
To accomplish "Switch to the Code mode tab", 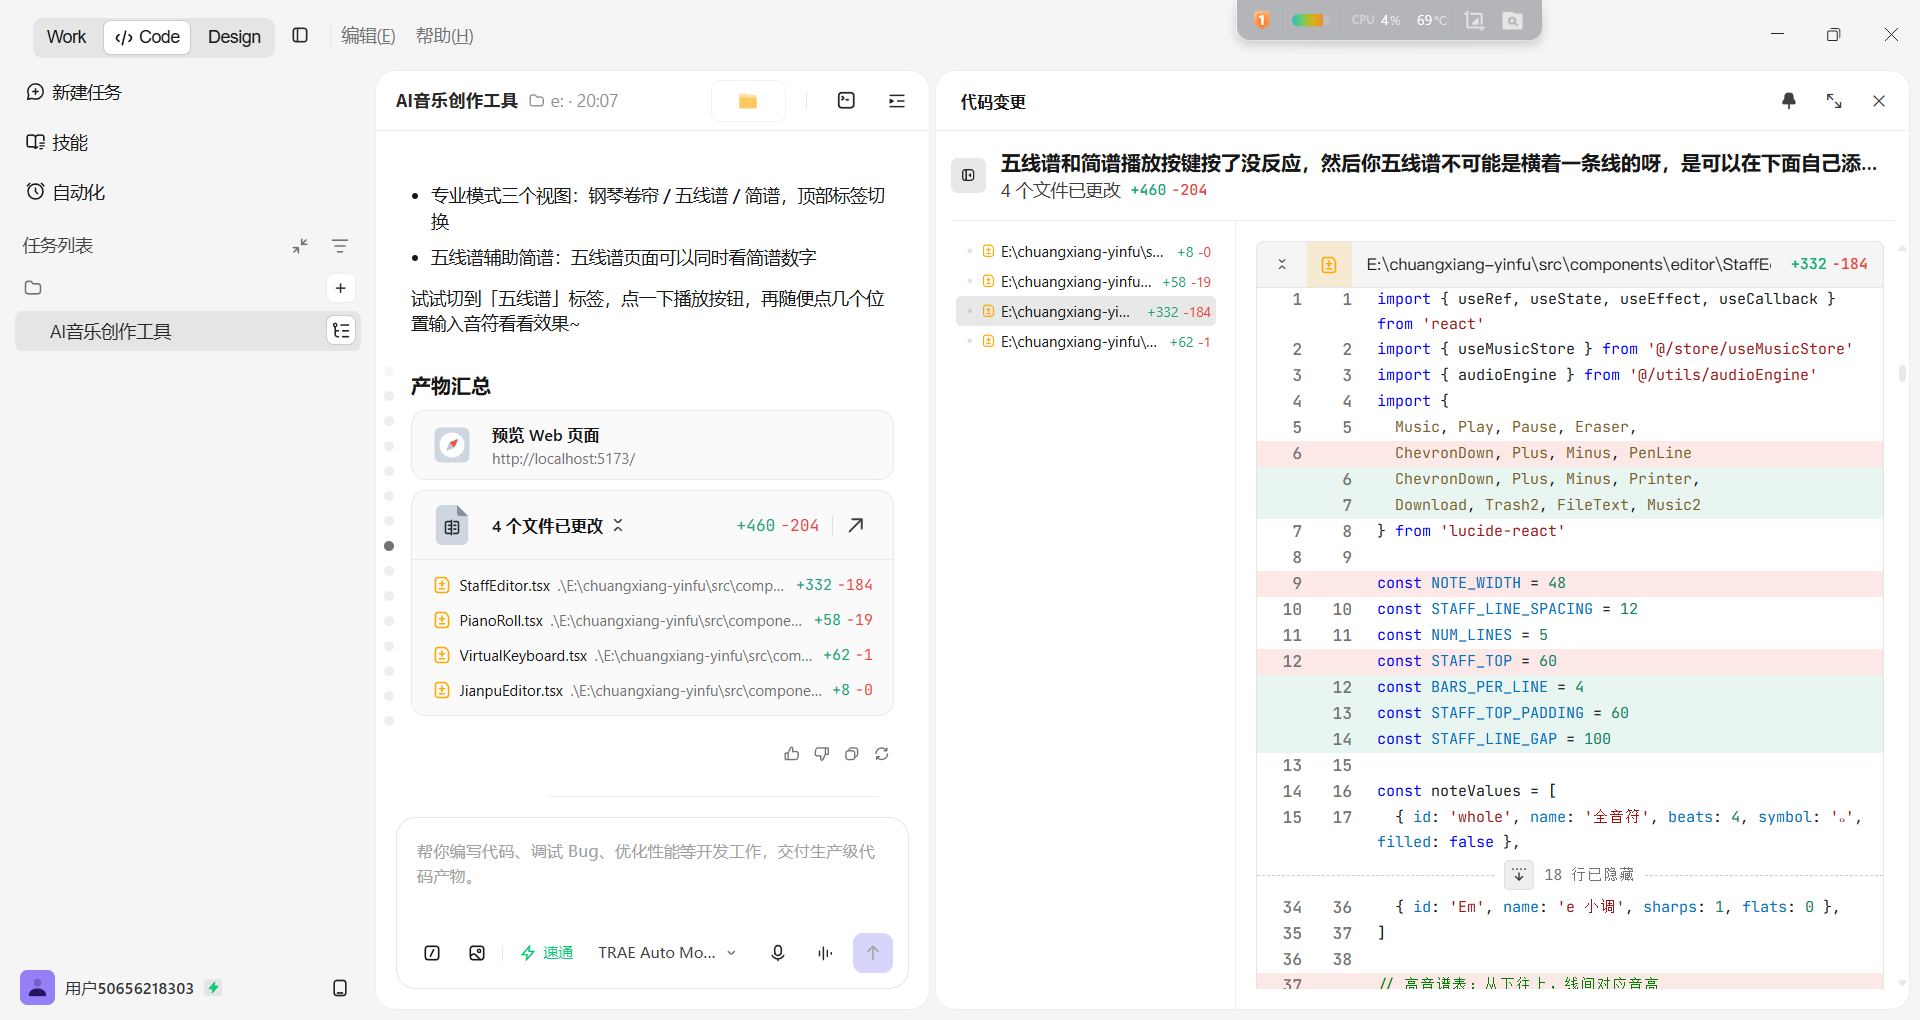I will click(147, 37).
